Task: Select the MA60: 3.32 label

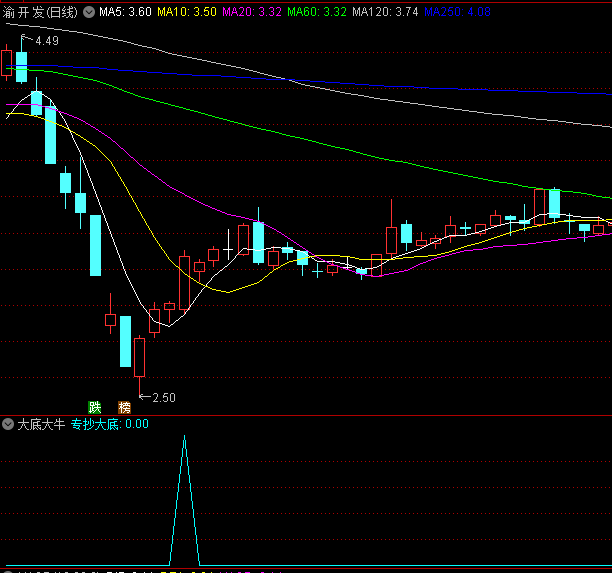Action: (x=317, y=12)
